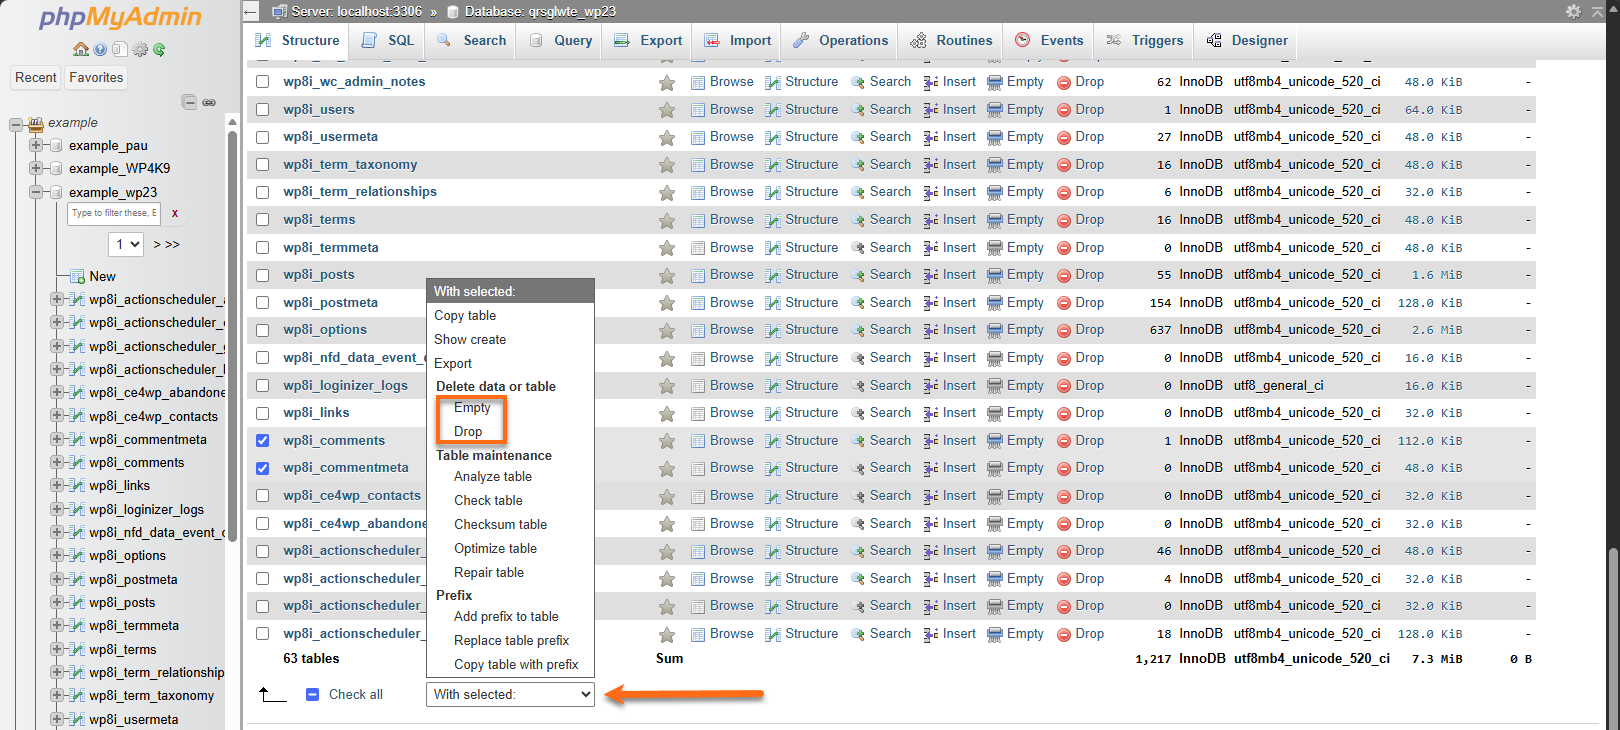Open navigation panel settings gear icon
1620x730 pixels.
[x=140, y=49]
